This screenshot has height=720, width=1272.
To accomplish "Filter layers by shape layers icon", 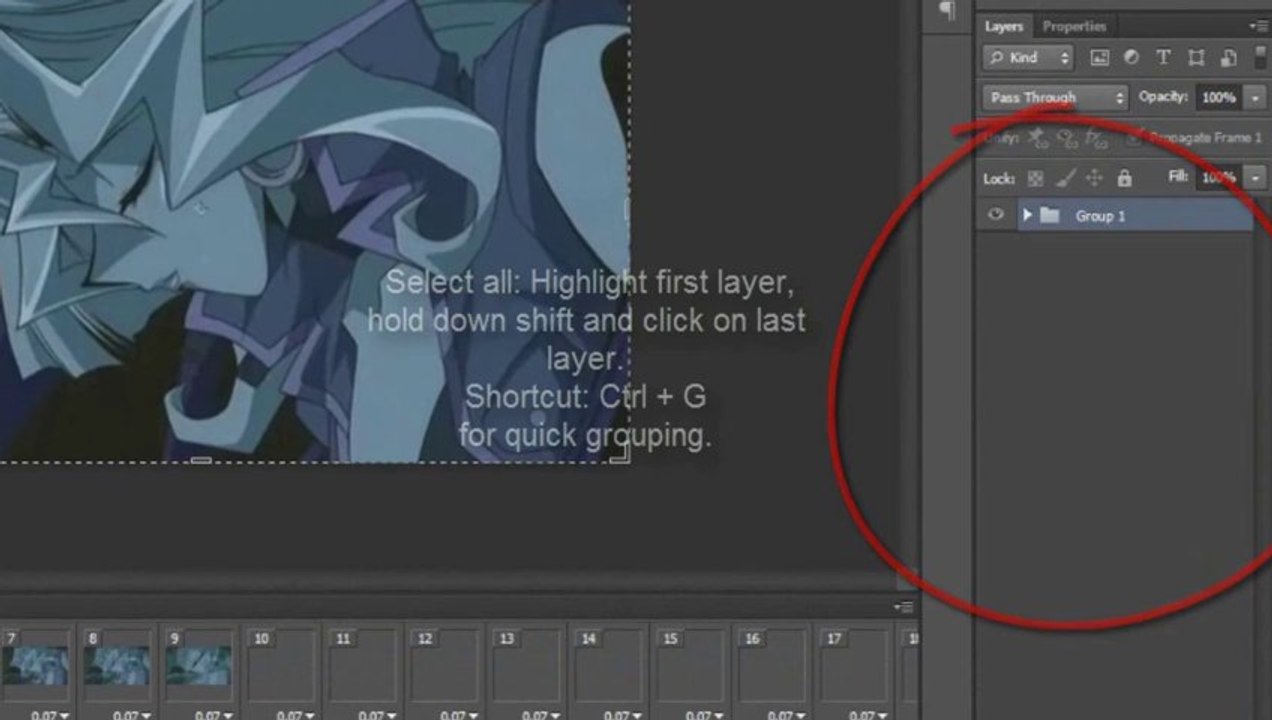I will pyautogui.click(x=1196, y=58).
